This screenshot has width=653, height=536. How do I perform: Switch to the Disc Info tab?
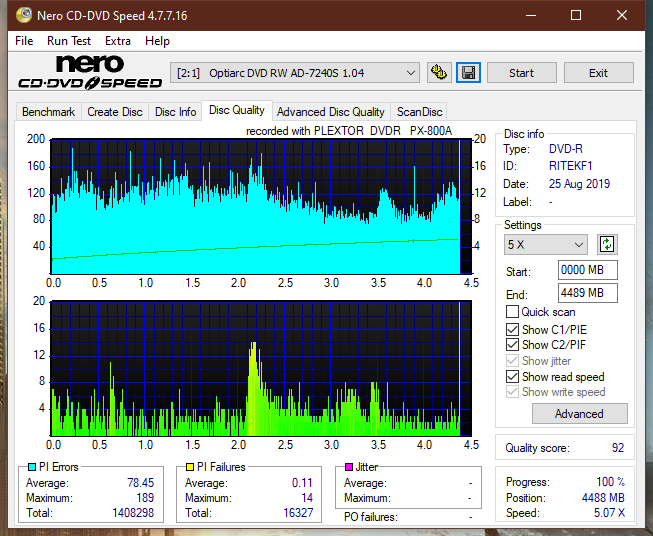[175, 112]
